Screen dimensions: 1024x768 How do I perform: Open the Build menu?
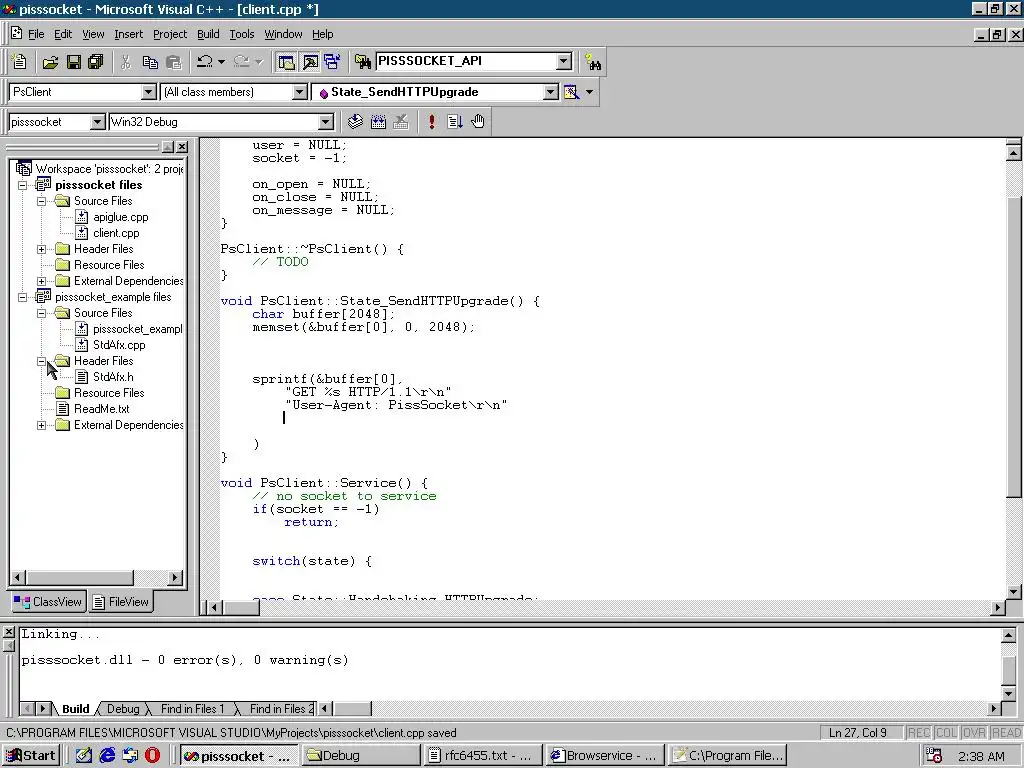(x=208, y=34)
